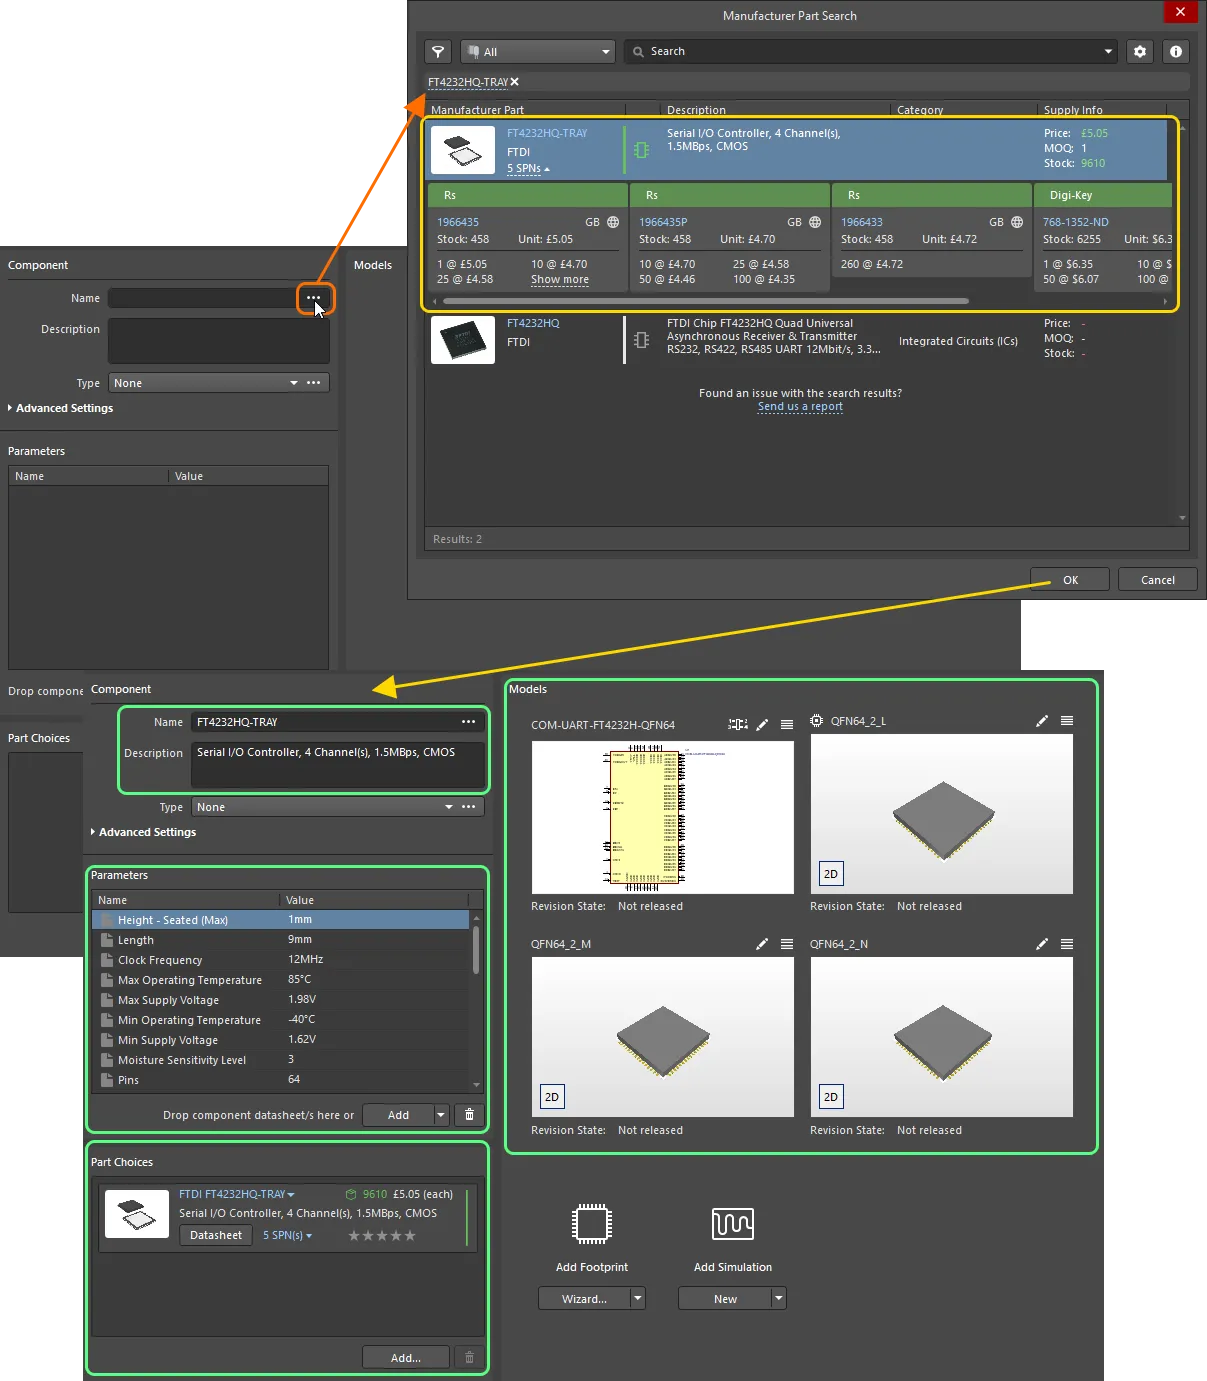Open the QFN64_2_N hamburger menu
This screenshot has width=1207, height=1381.
click(1066, 943)
